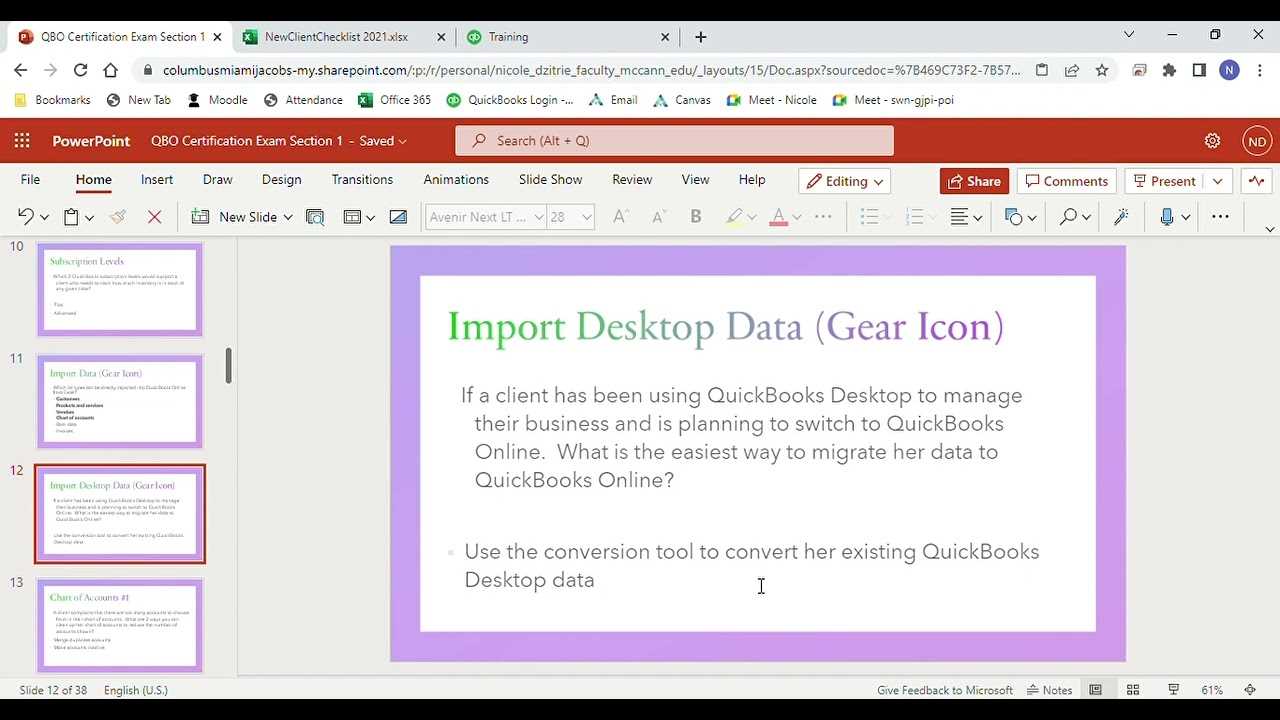Toggle the bullets list button
Screen dimensions: 1280x720
click(869, 217)
